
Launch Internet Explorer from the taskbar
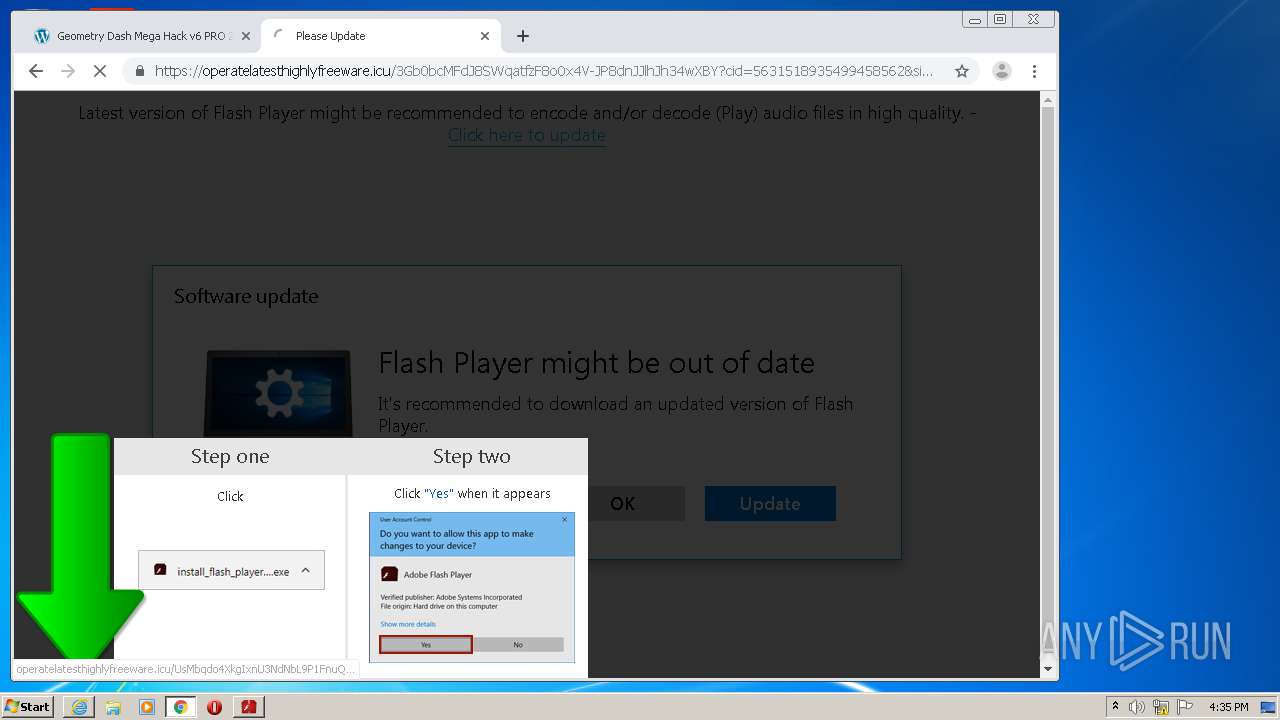(79, 707)
